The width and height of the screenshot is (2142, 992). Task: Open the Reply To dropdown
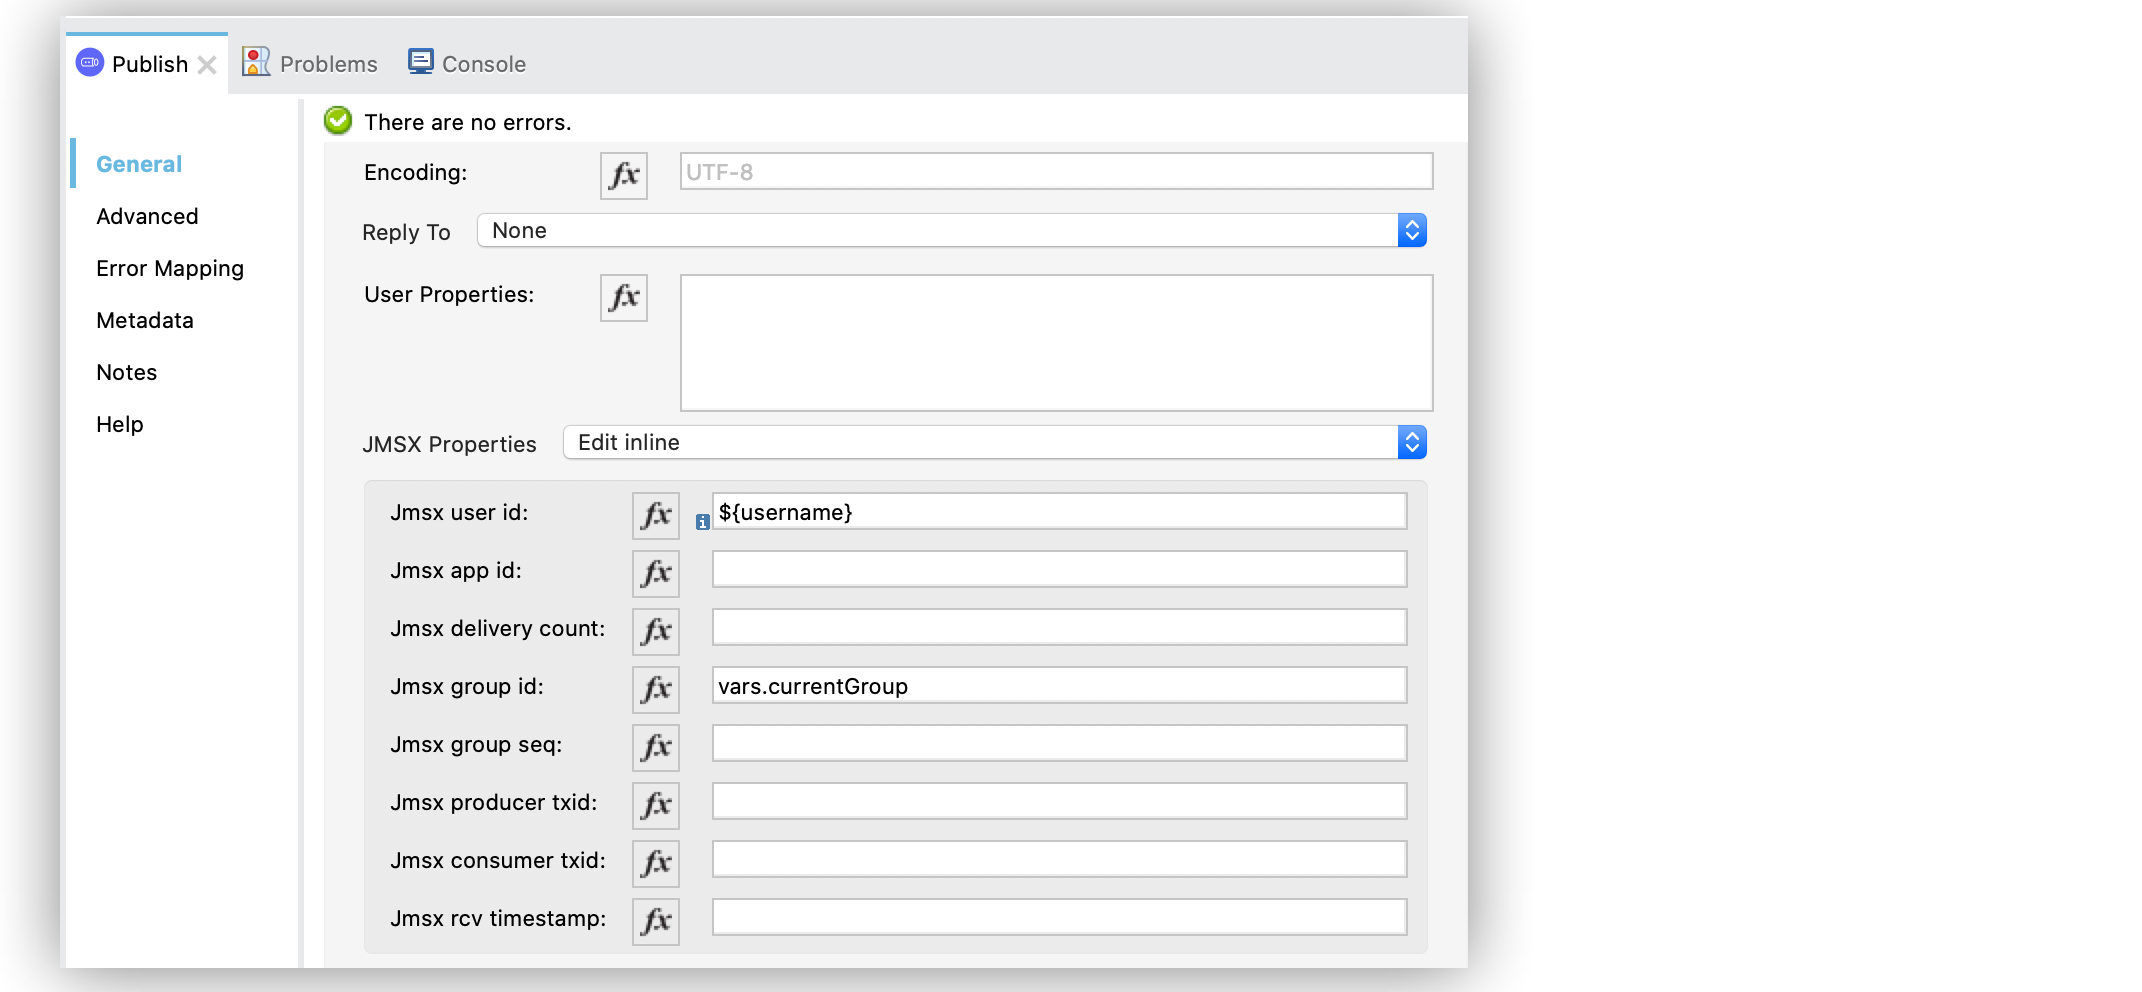click(1411, 230)
